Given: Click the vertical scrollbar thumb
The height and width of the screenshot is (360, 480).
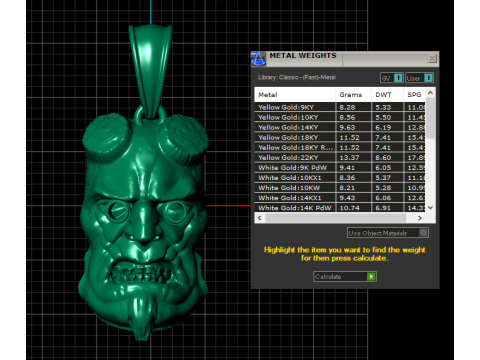Looking at the screenshot, I should point(430,118).
